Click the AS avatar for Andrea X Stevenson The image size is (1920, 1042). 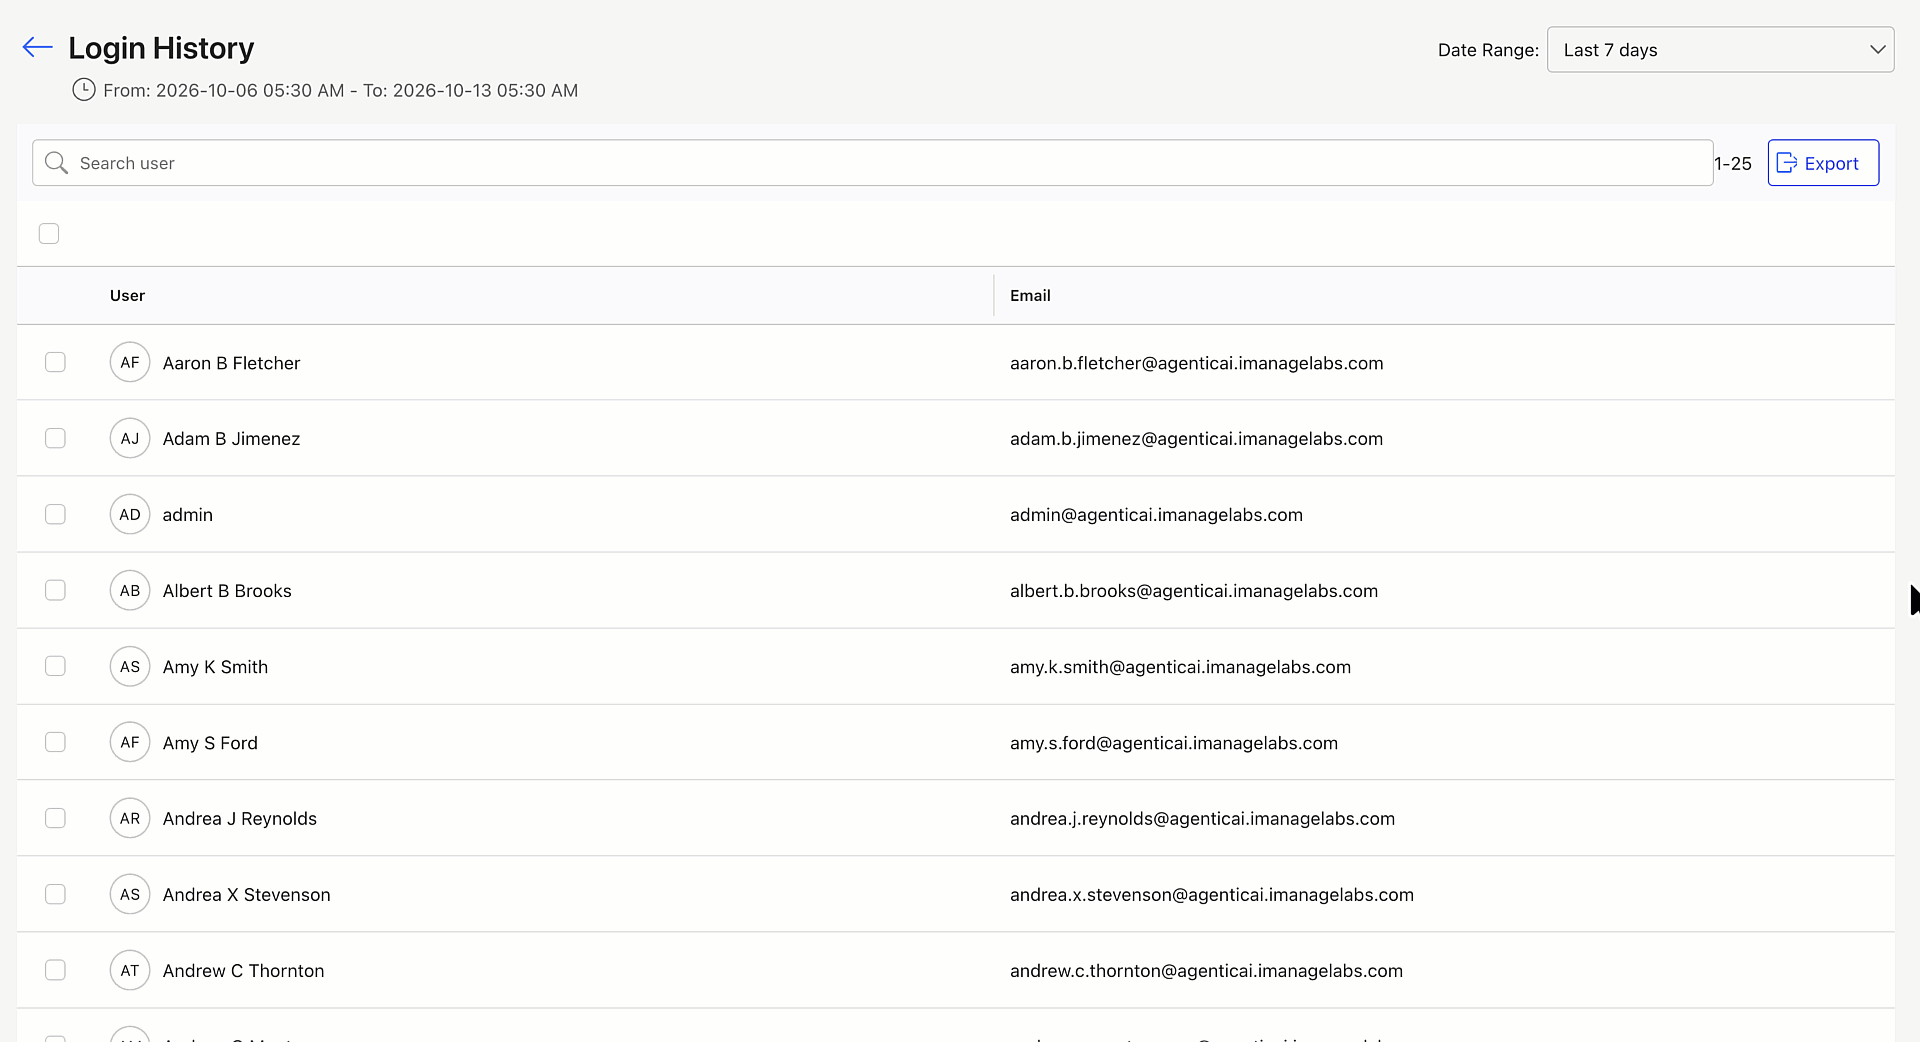[130, 894]
